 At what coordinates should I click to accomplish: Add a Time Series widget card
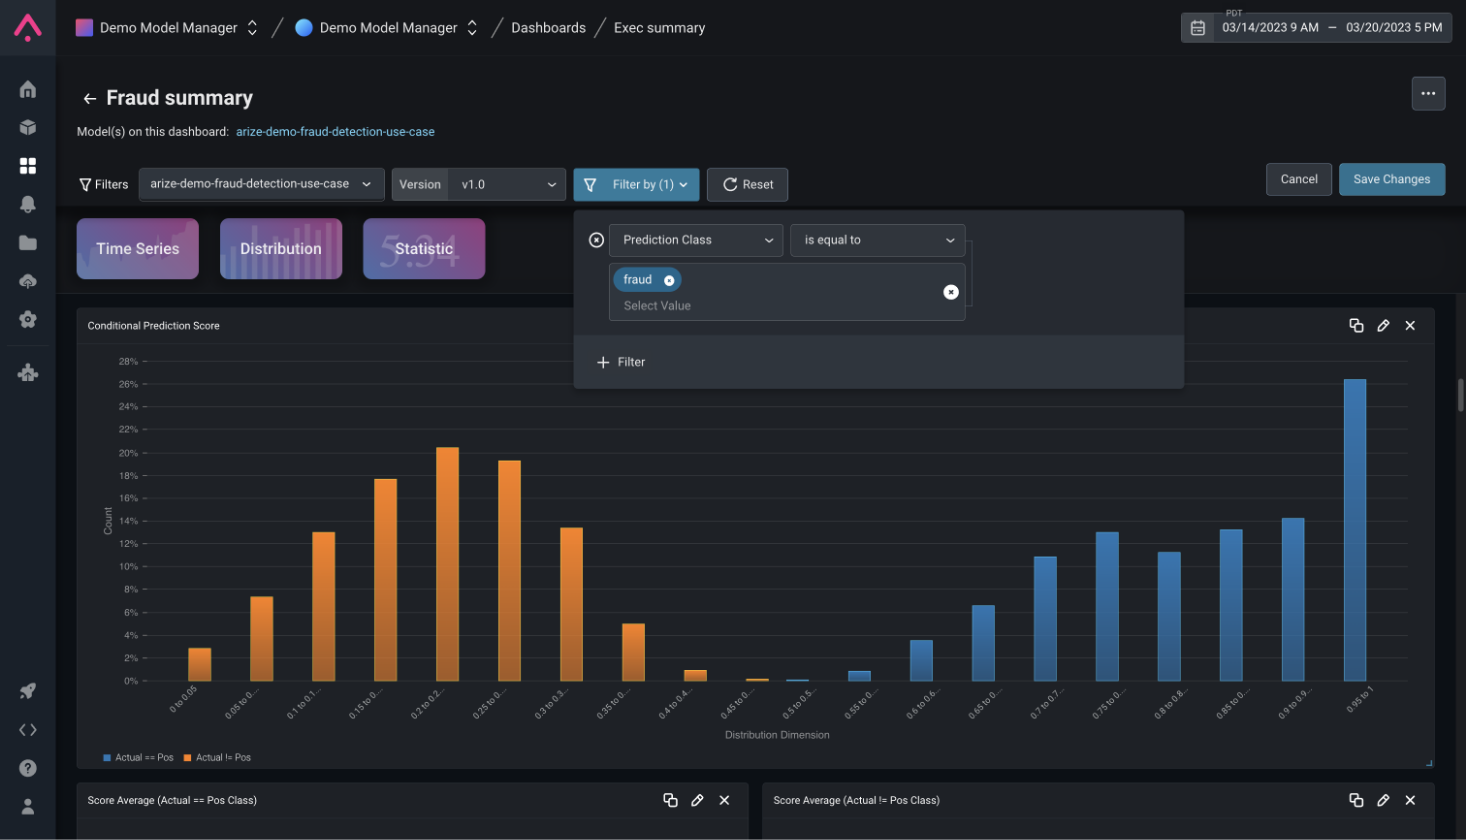[138, 249]
